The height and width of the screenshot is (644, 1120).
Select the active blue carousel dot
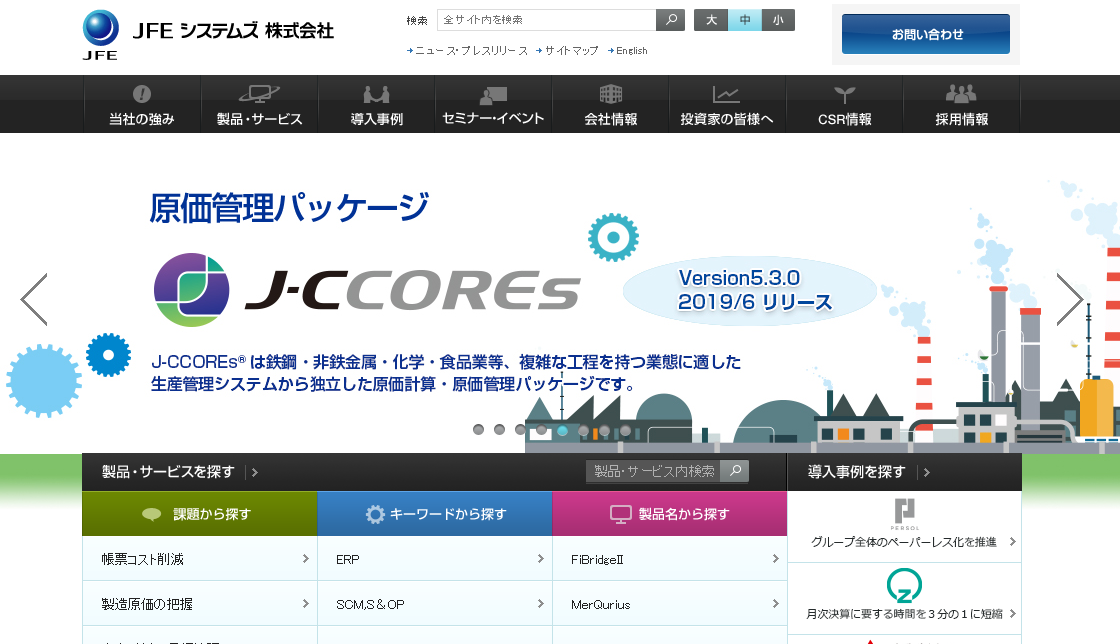click(x=563, y=431)
